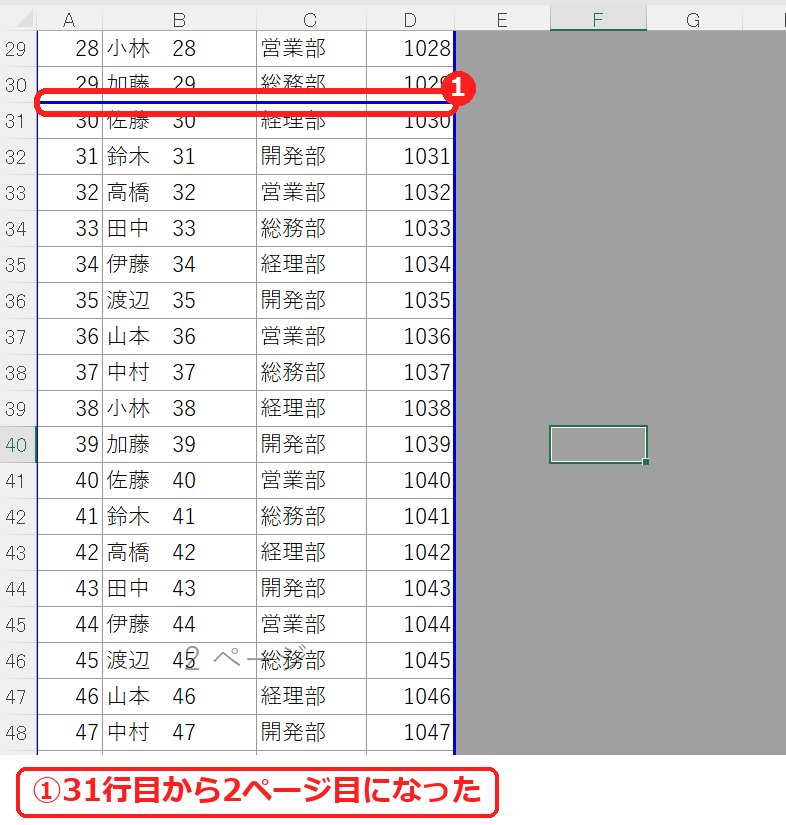Select column E header
This screenshot has width=786, height=825.
pyautogui.click(x=502, y=19)
